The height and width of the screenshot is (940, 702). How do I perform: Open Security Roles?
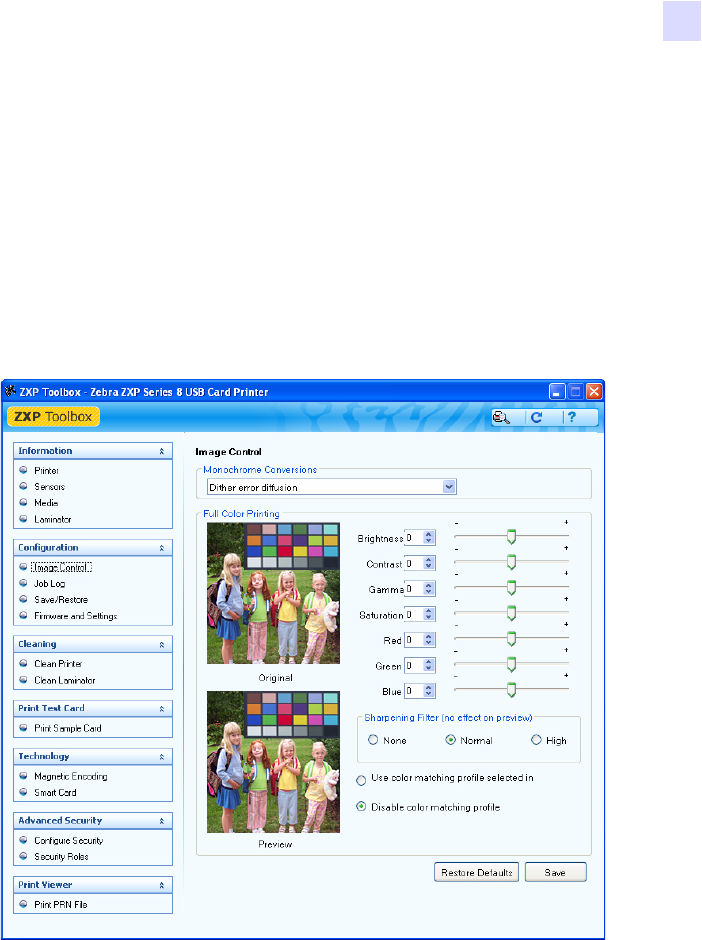click(61, 857)
